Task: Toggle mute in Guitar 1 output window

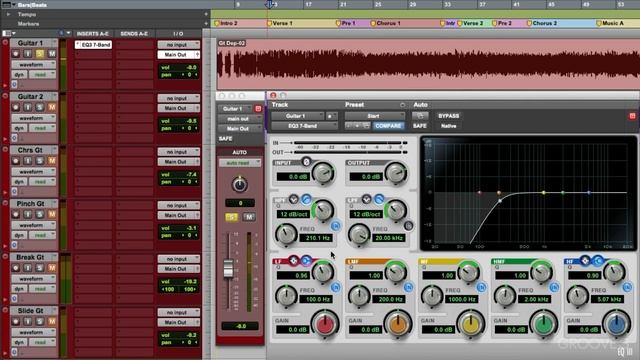Action: (249, 217)
